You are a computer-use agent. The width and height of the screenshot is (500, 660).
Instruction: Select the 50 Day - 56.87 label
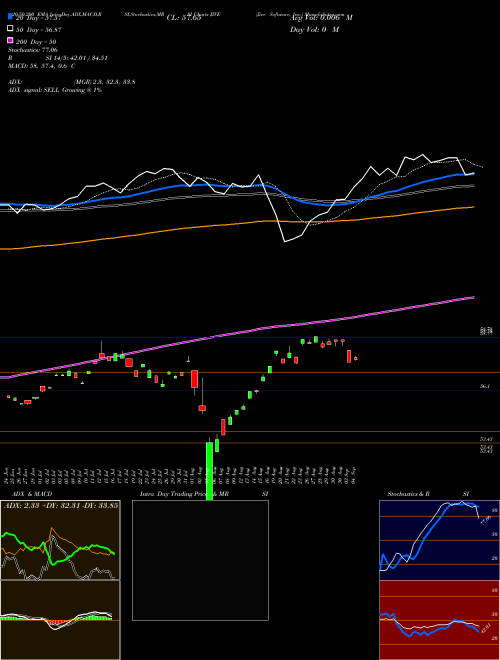(38, 29)
